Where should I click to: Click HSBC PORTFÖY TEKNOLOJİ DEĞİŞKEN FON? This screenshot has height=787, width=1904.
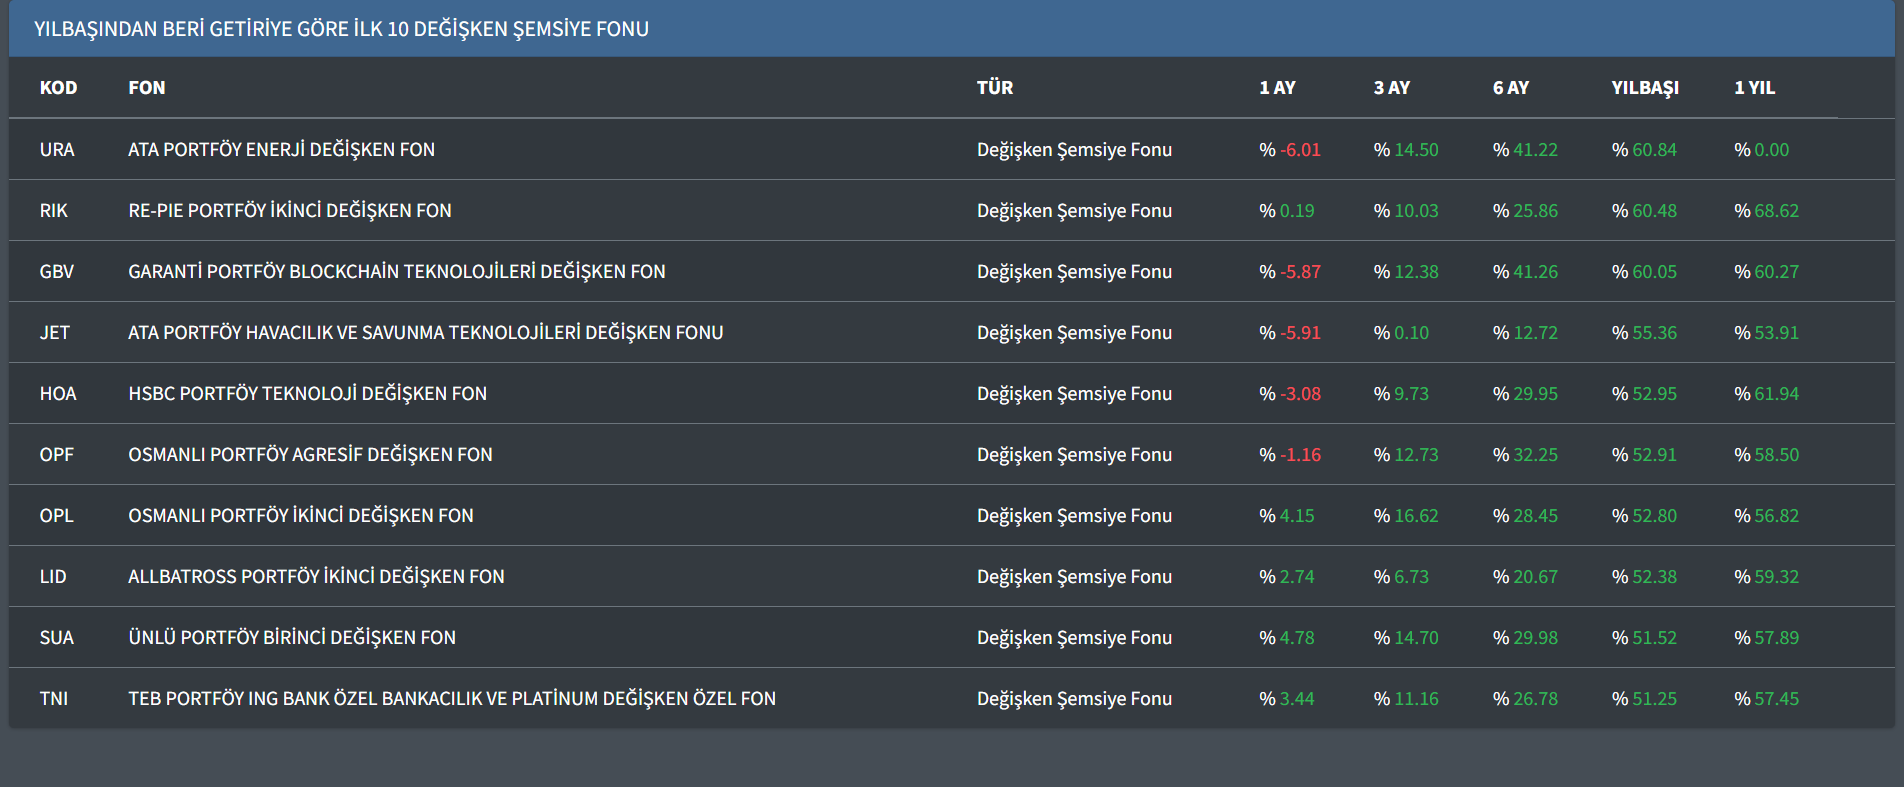click(307, 394)
